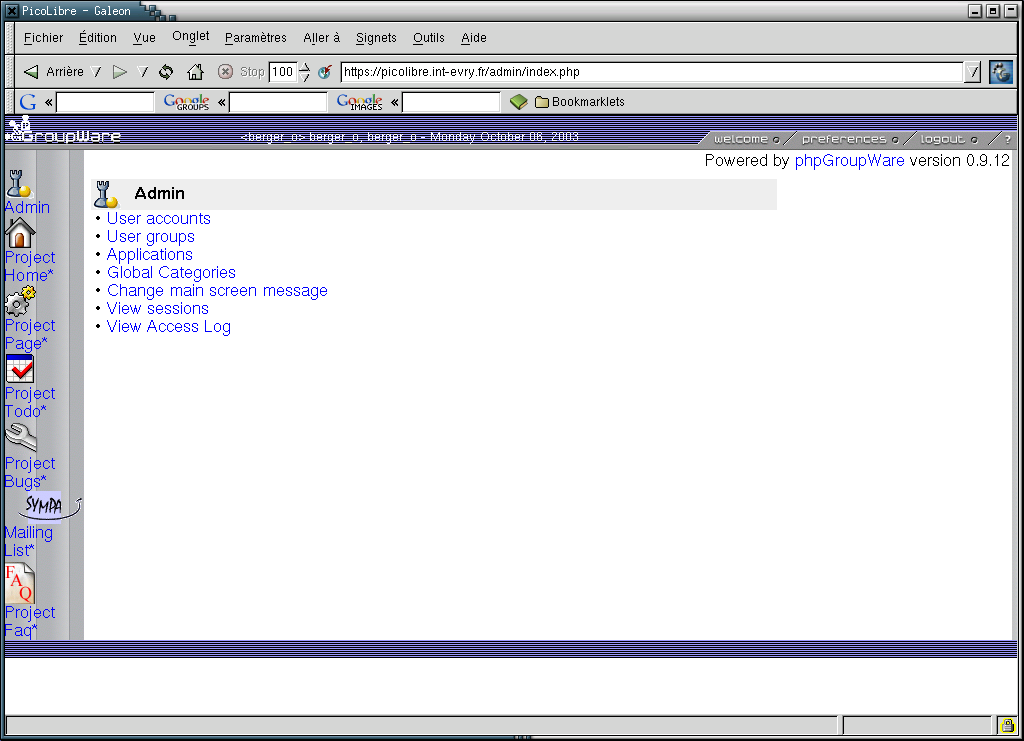Go to the browser Home icon
The width and height of the screenshot is (1024, 741).
pyautogui.click(x=195, y=72)
